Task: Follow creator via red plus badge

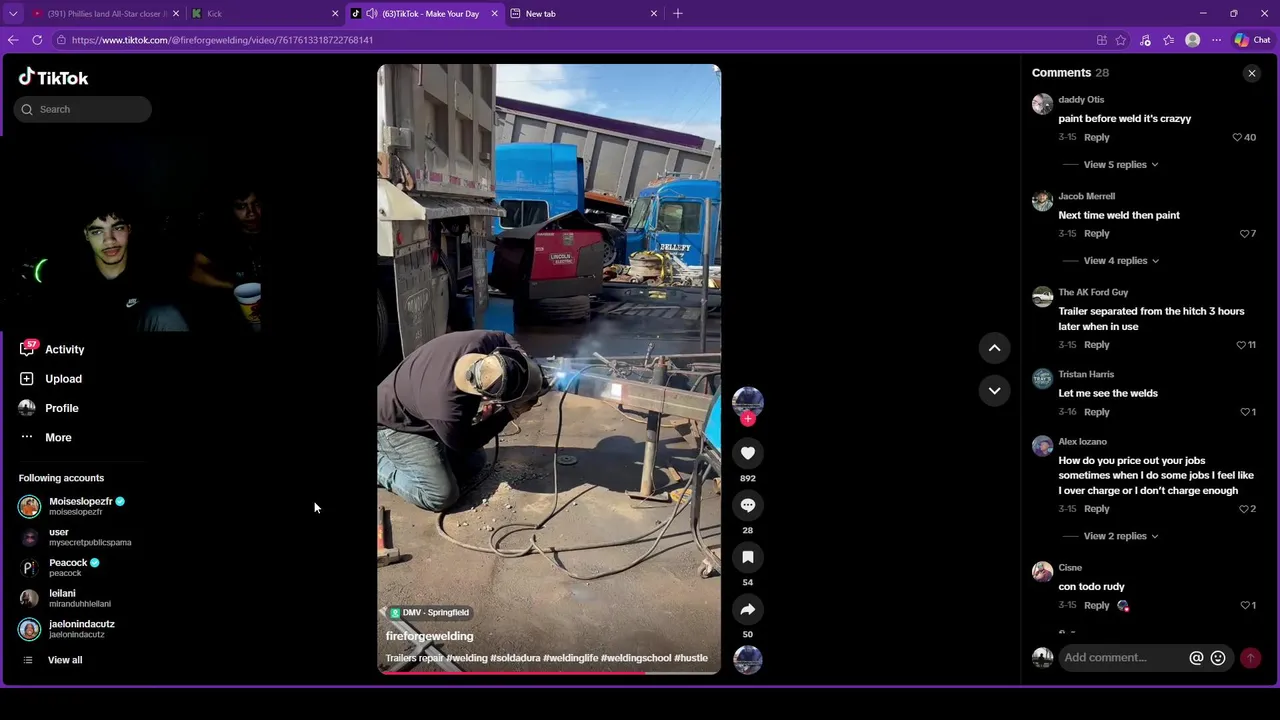Action: pos(747,419)
